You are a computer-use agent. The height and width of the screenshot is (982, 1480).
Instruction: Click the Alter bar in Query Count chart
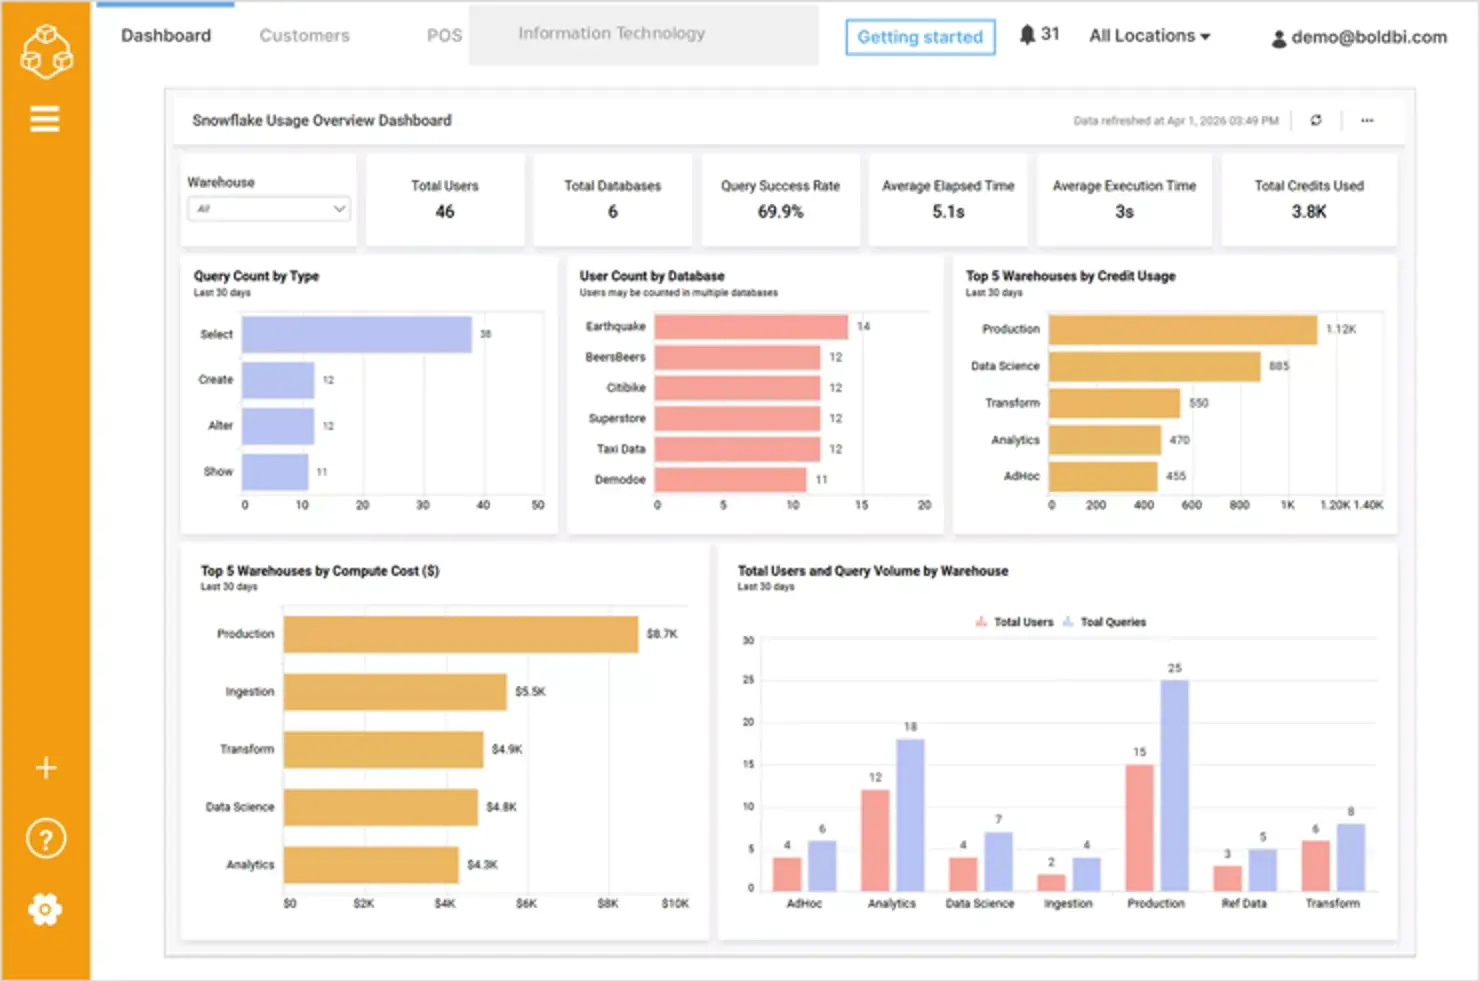[x=278, y=426]
